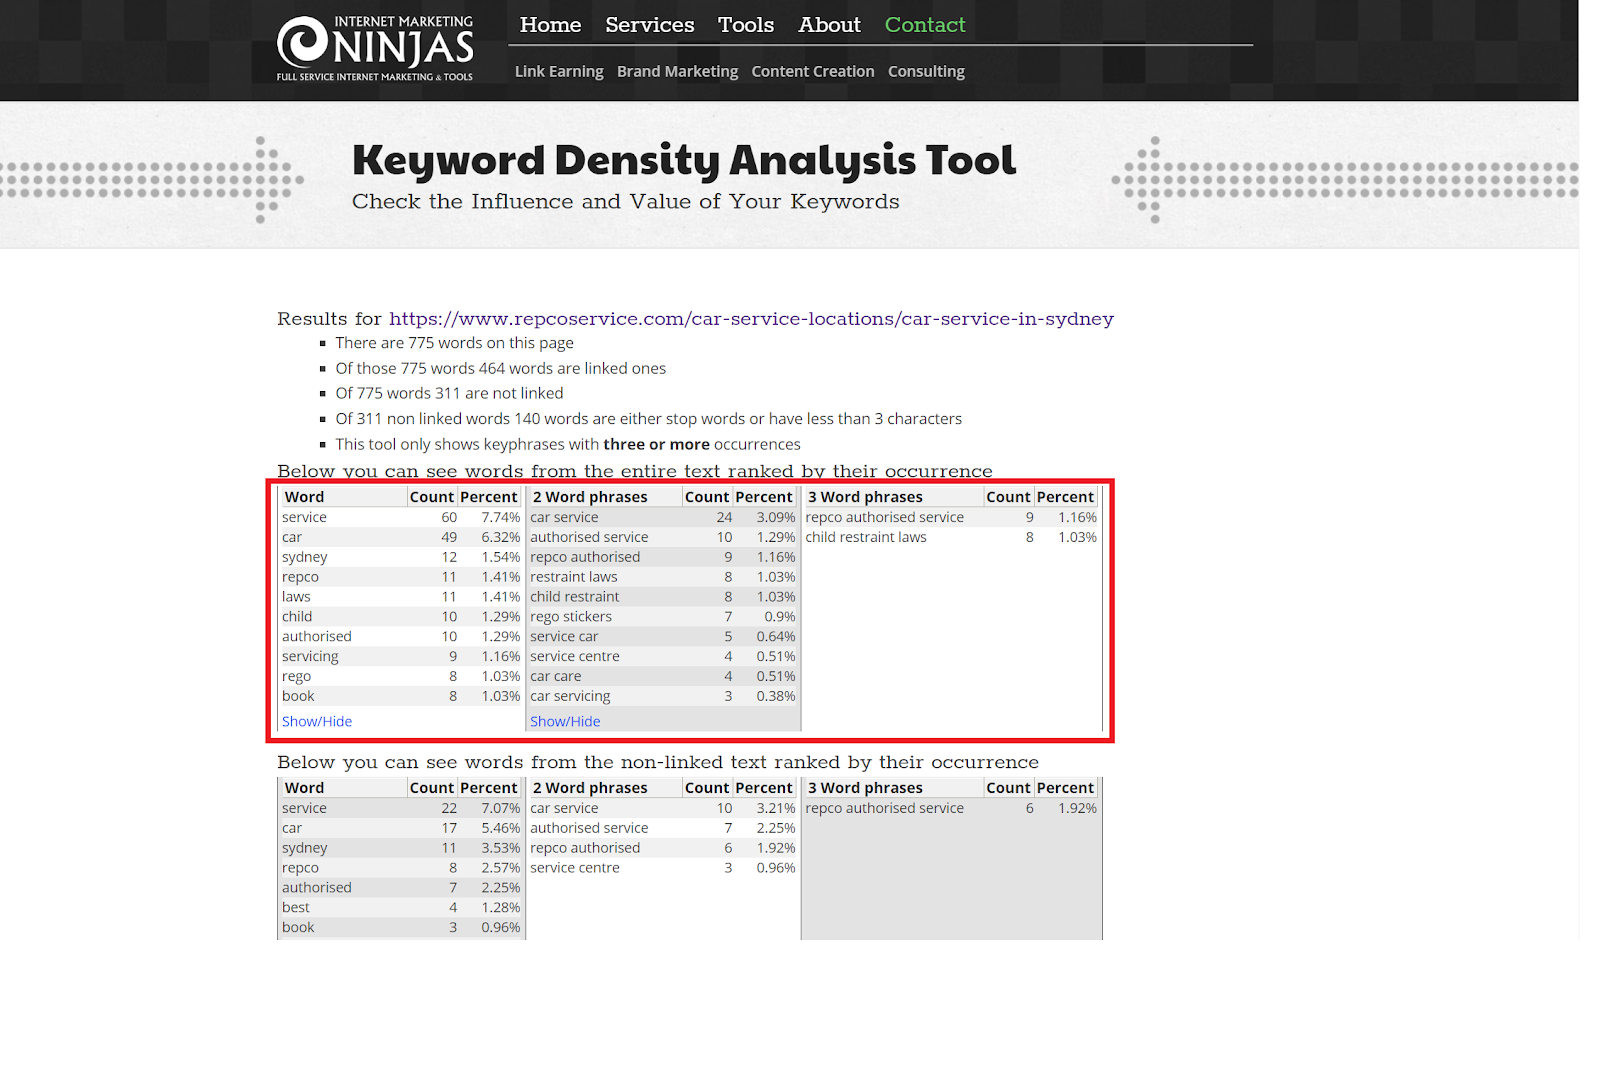Visit the Consulting submenu link
1600x1067 pixels.
point(926,71)
